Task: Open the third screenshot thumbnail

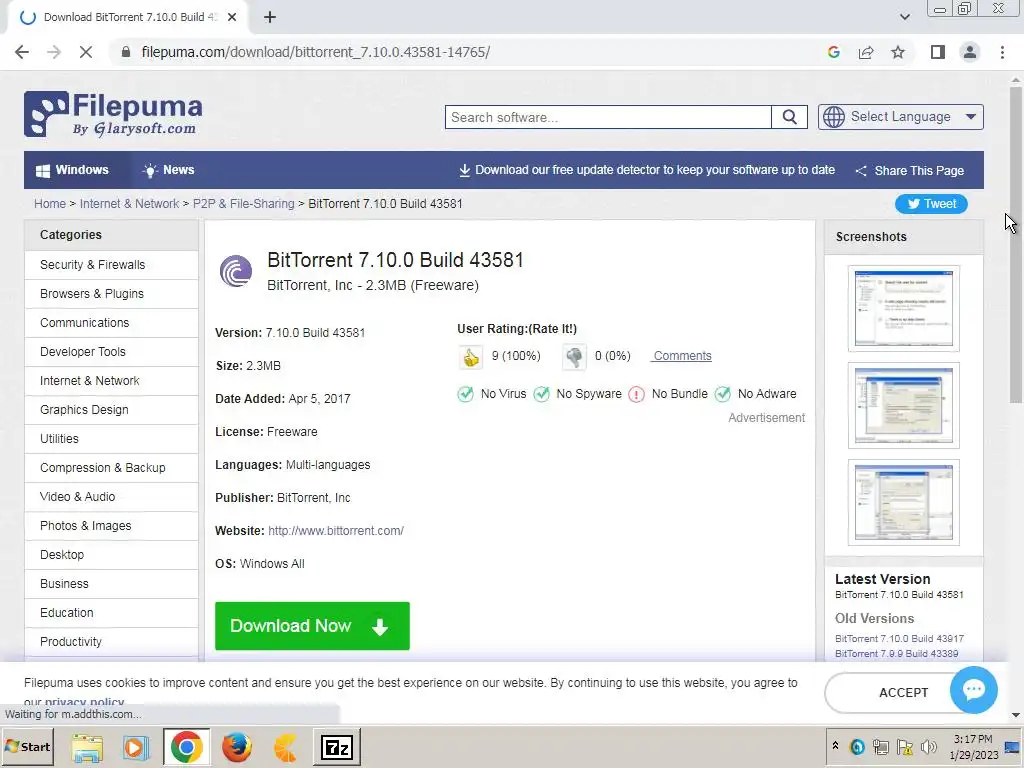Action: (904, 502)
